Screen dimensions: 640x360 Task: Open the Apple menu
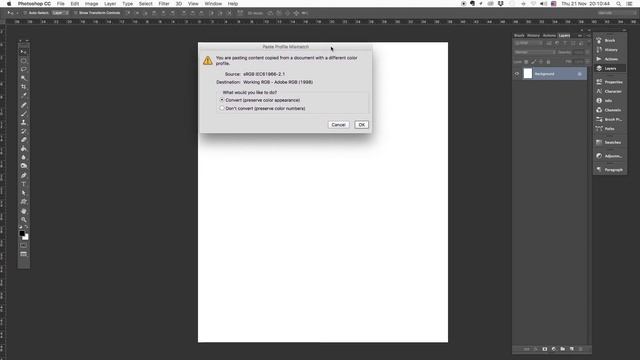9,4
